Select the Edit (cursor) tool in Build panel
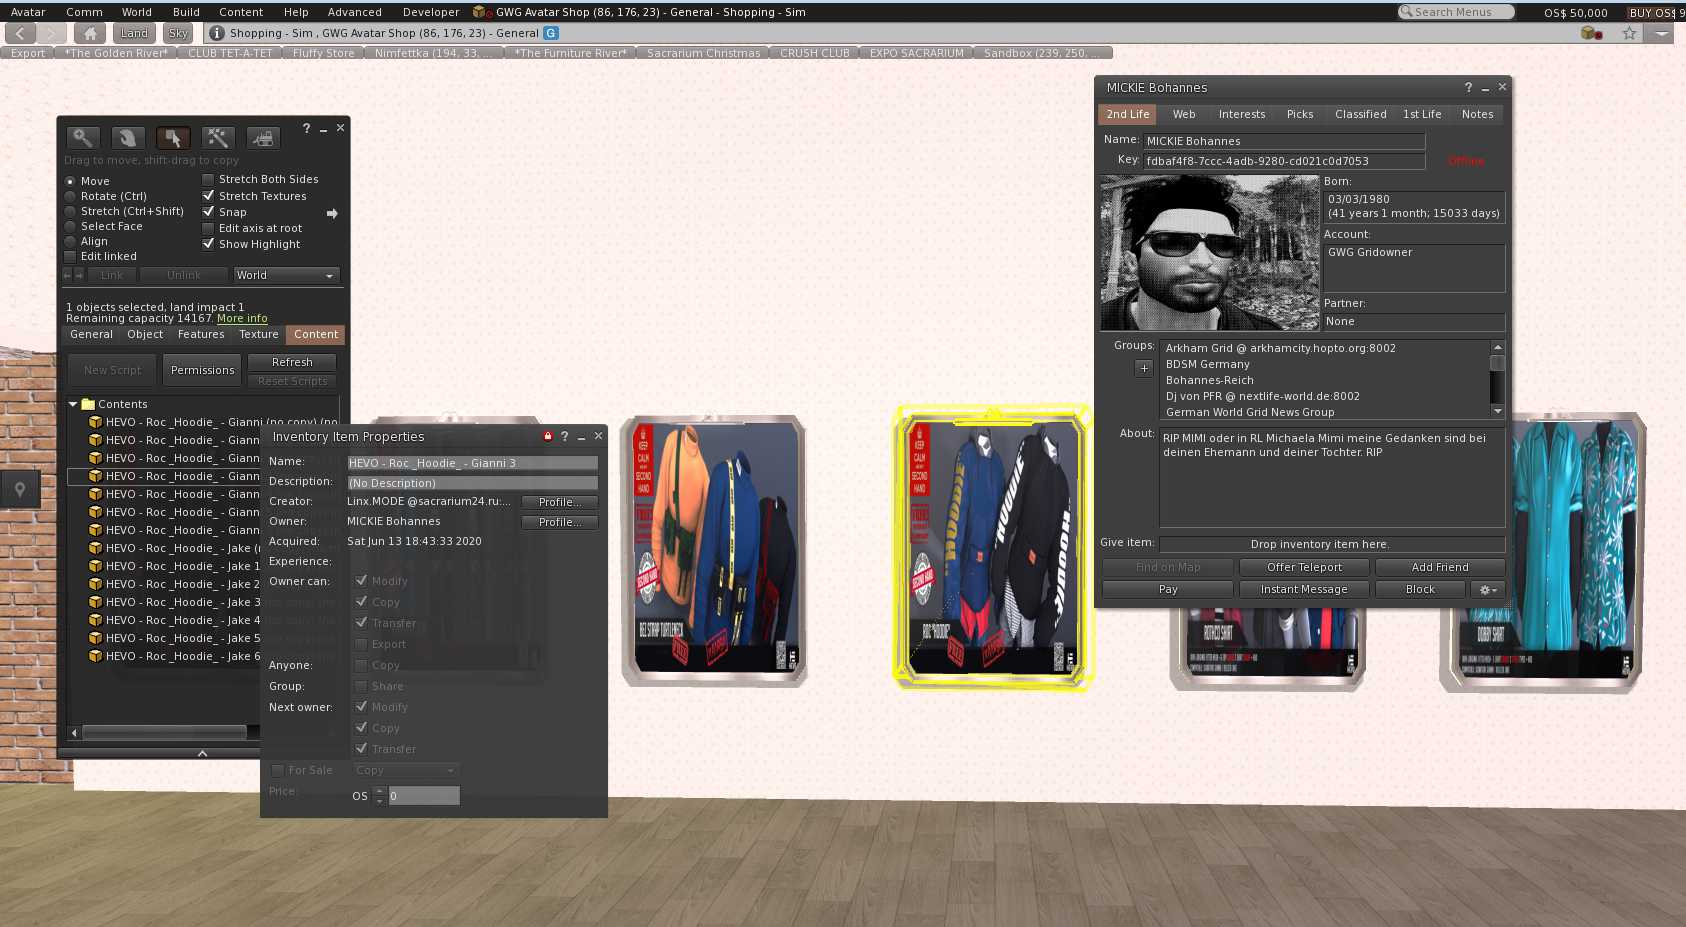This screenshot has width=1686, height=927. [172, 138]
